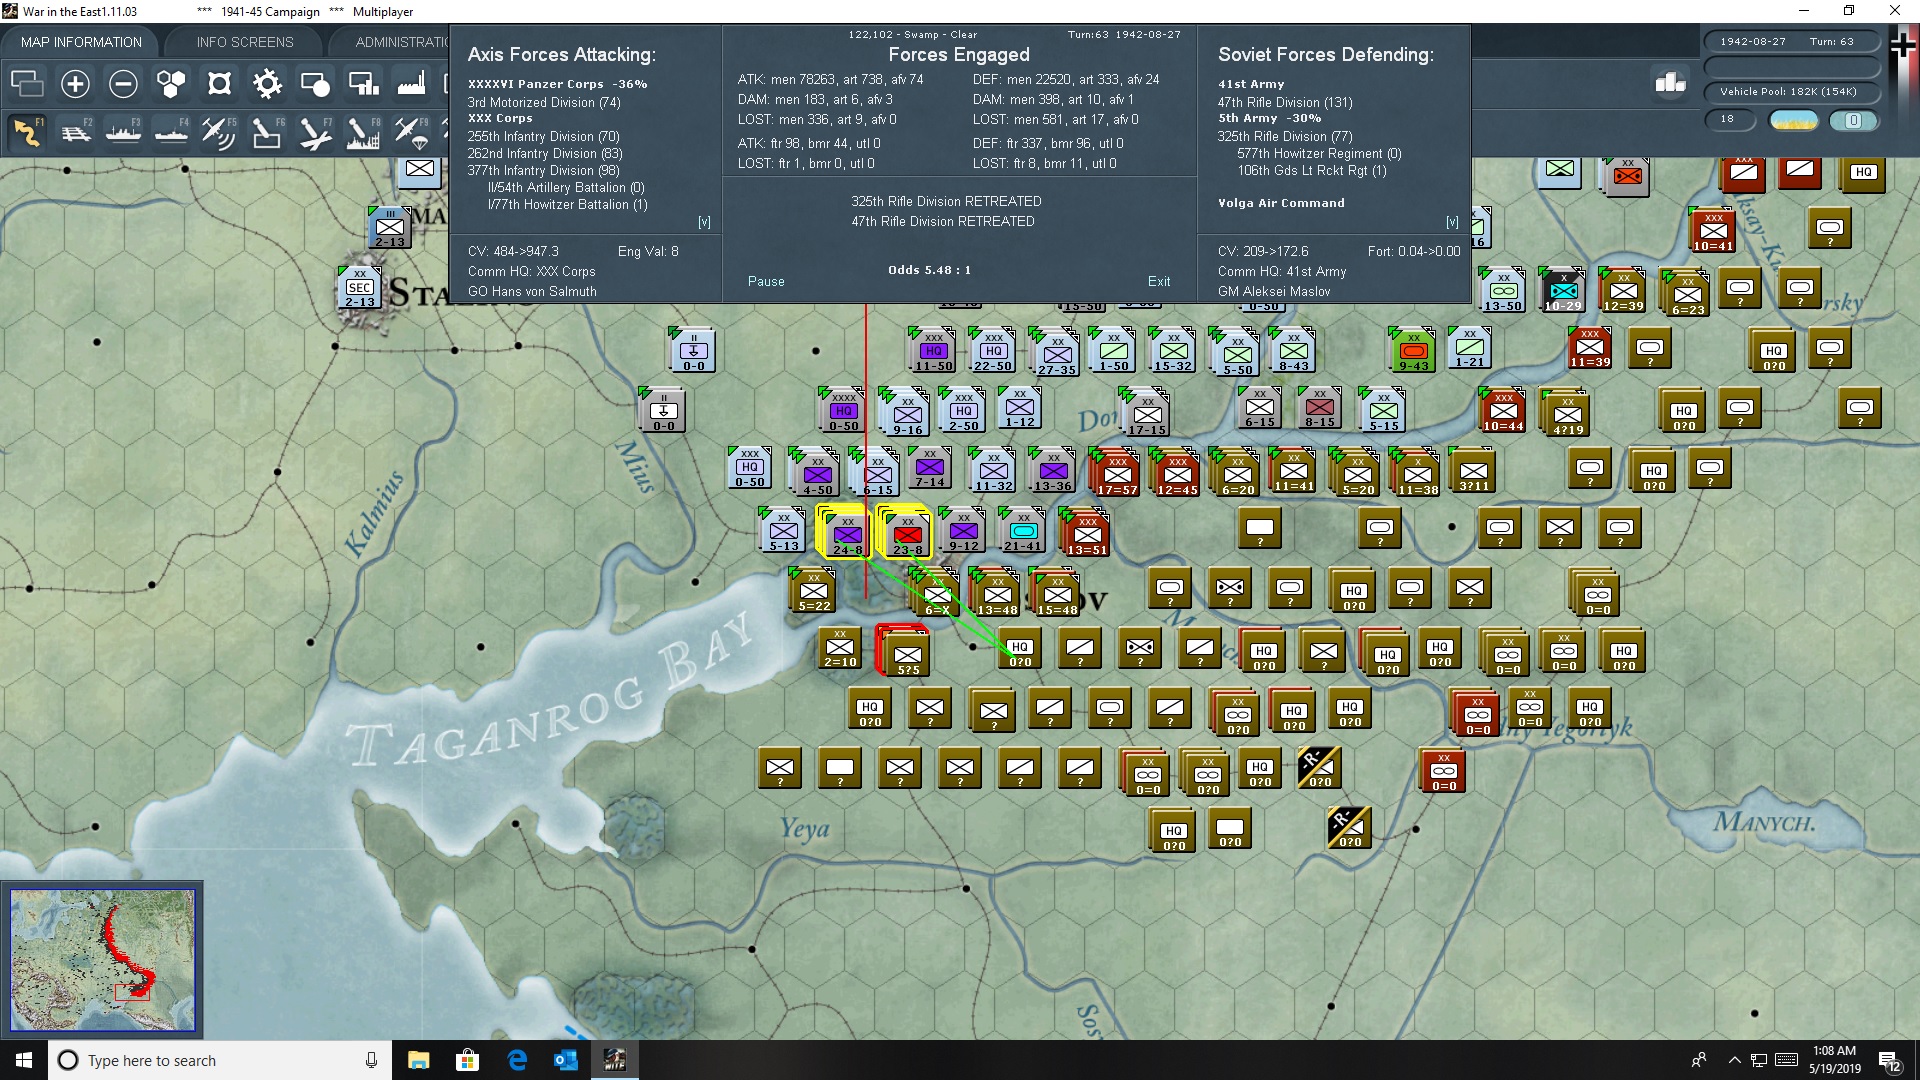Click the German cross flag emblem
Screen dimensions: 1920x1080
[x=1903, y=46]
